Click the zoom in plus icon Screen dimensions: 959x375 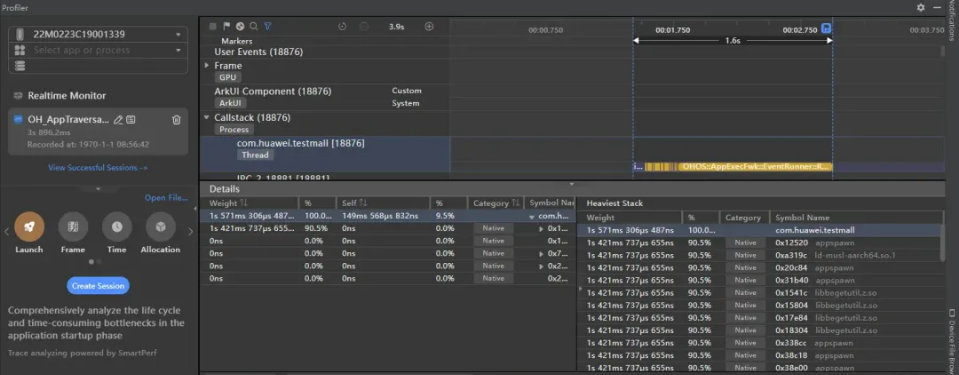coord(429,26)
